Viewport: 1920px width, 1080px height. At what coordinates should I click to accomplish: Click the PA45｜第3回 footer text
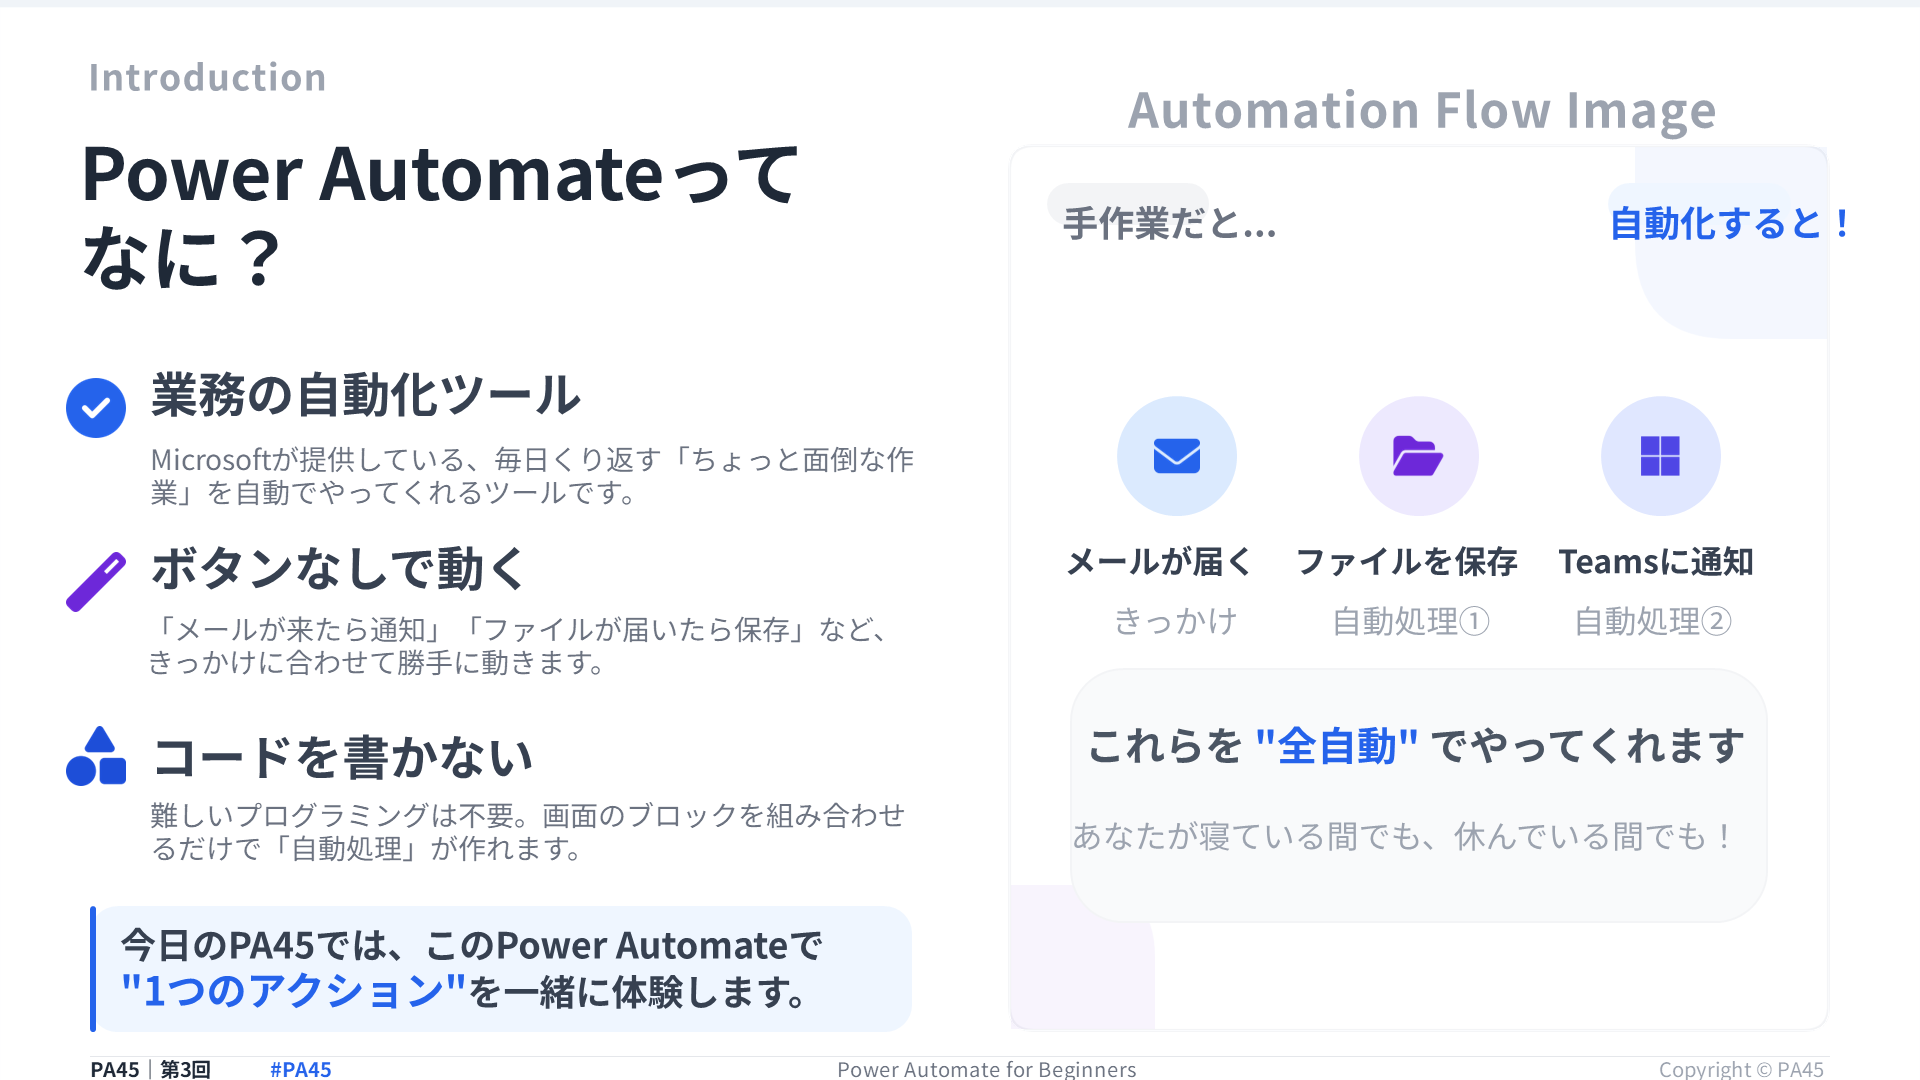(x=150, y=1069)
